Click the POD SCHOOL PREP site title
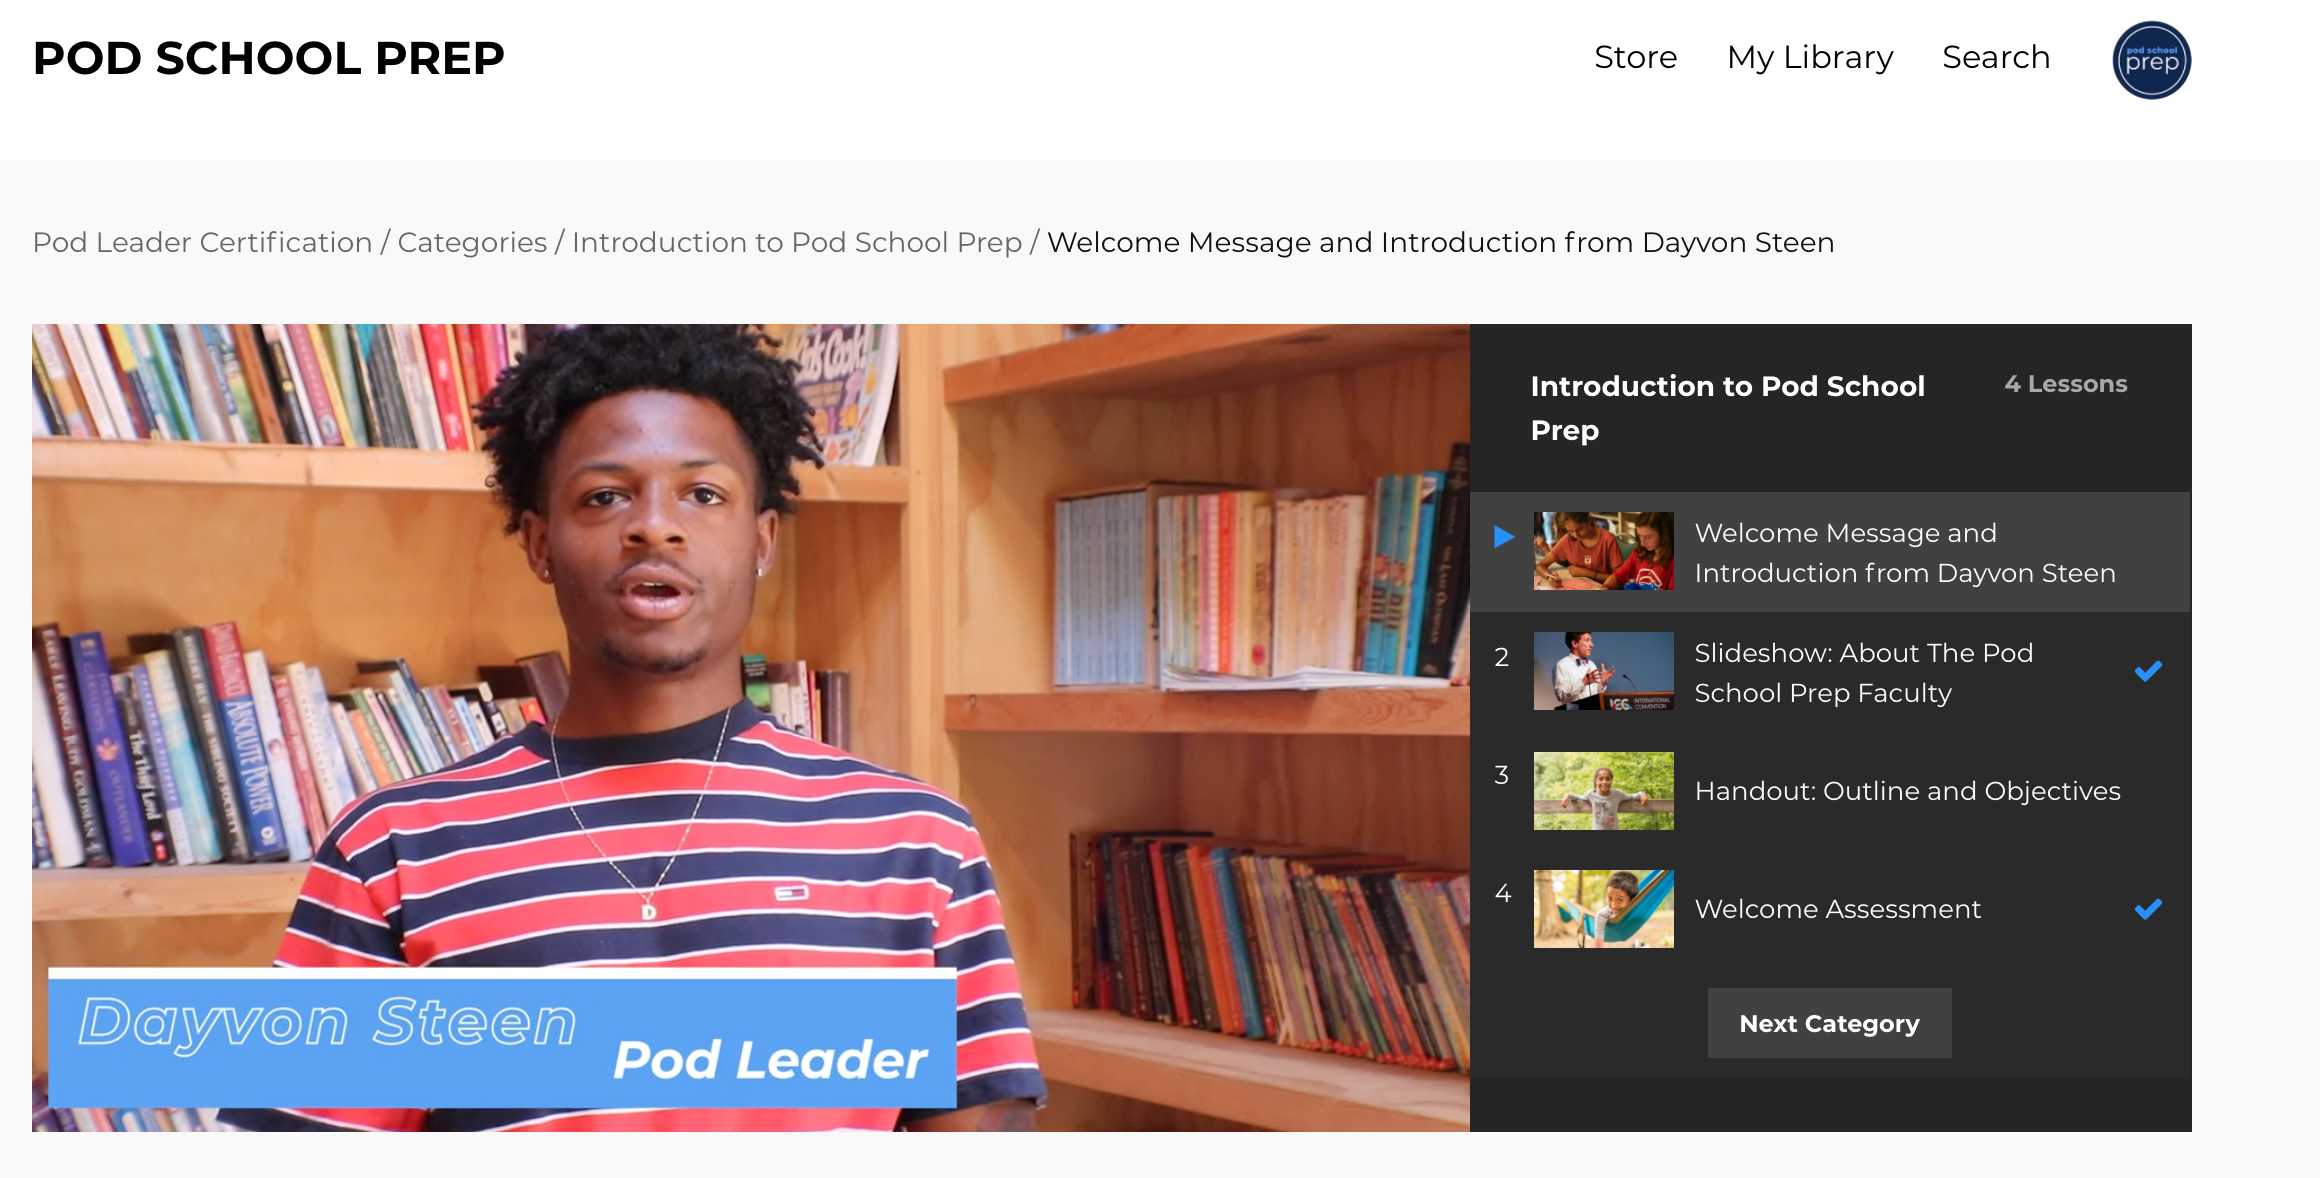2320x1178 pixels. click(268, 58)
